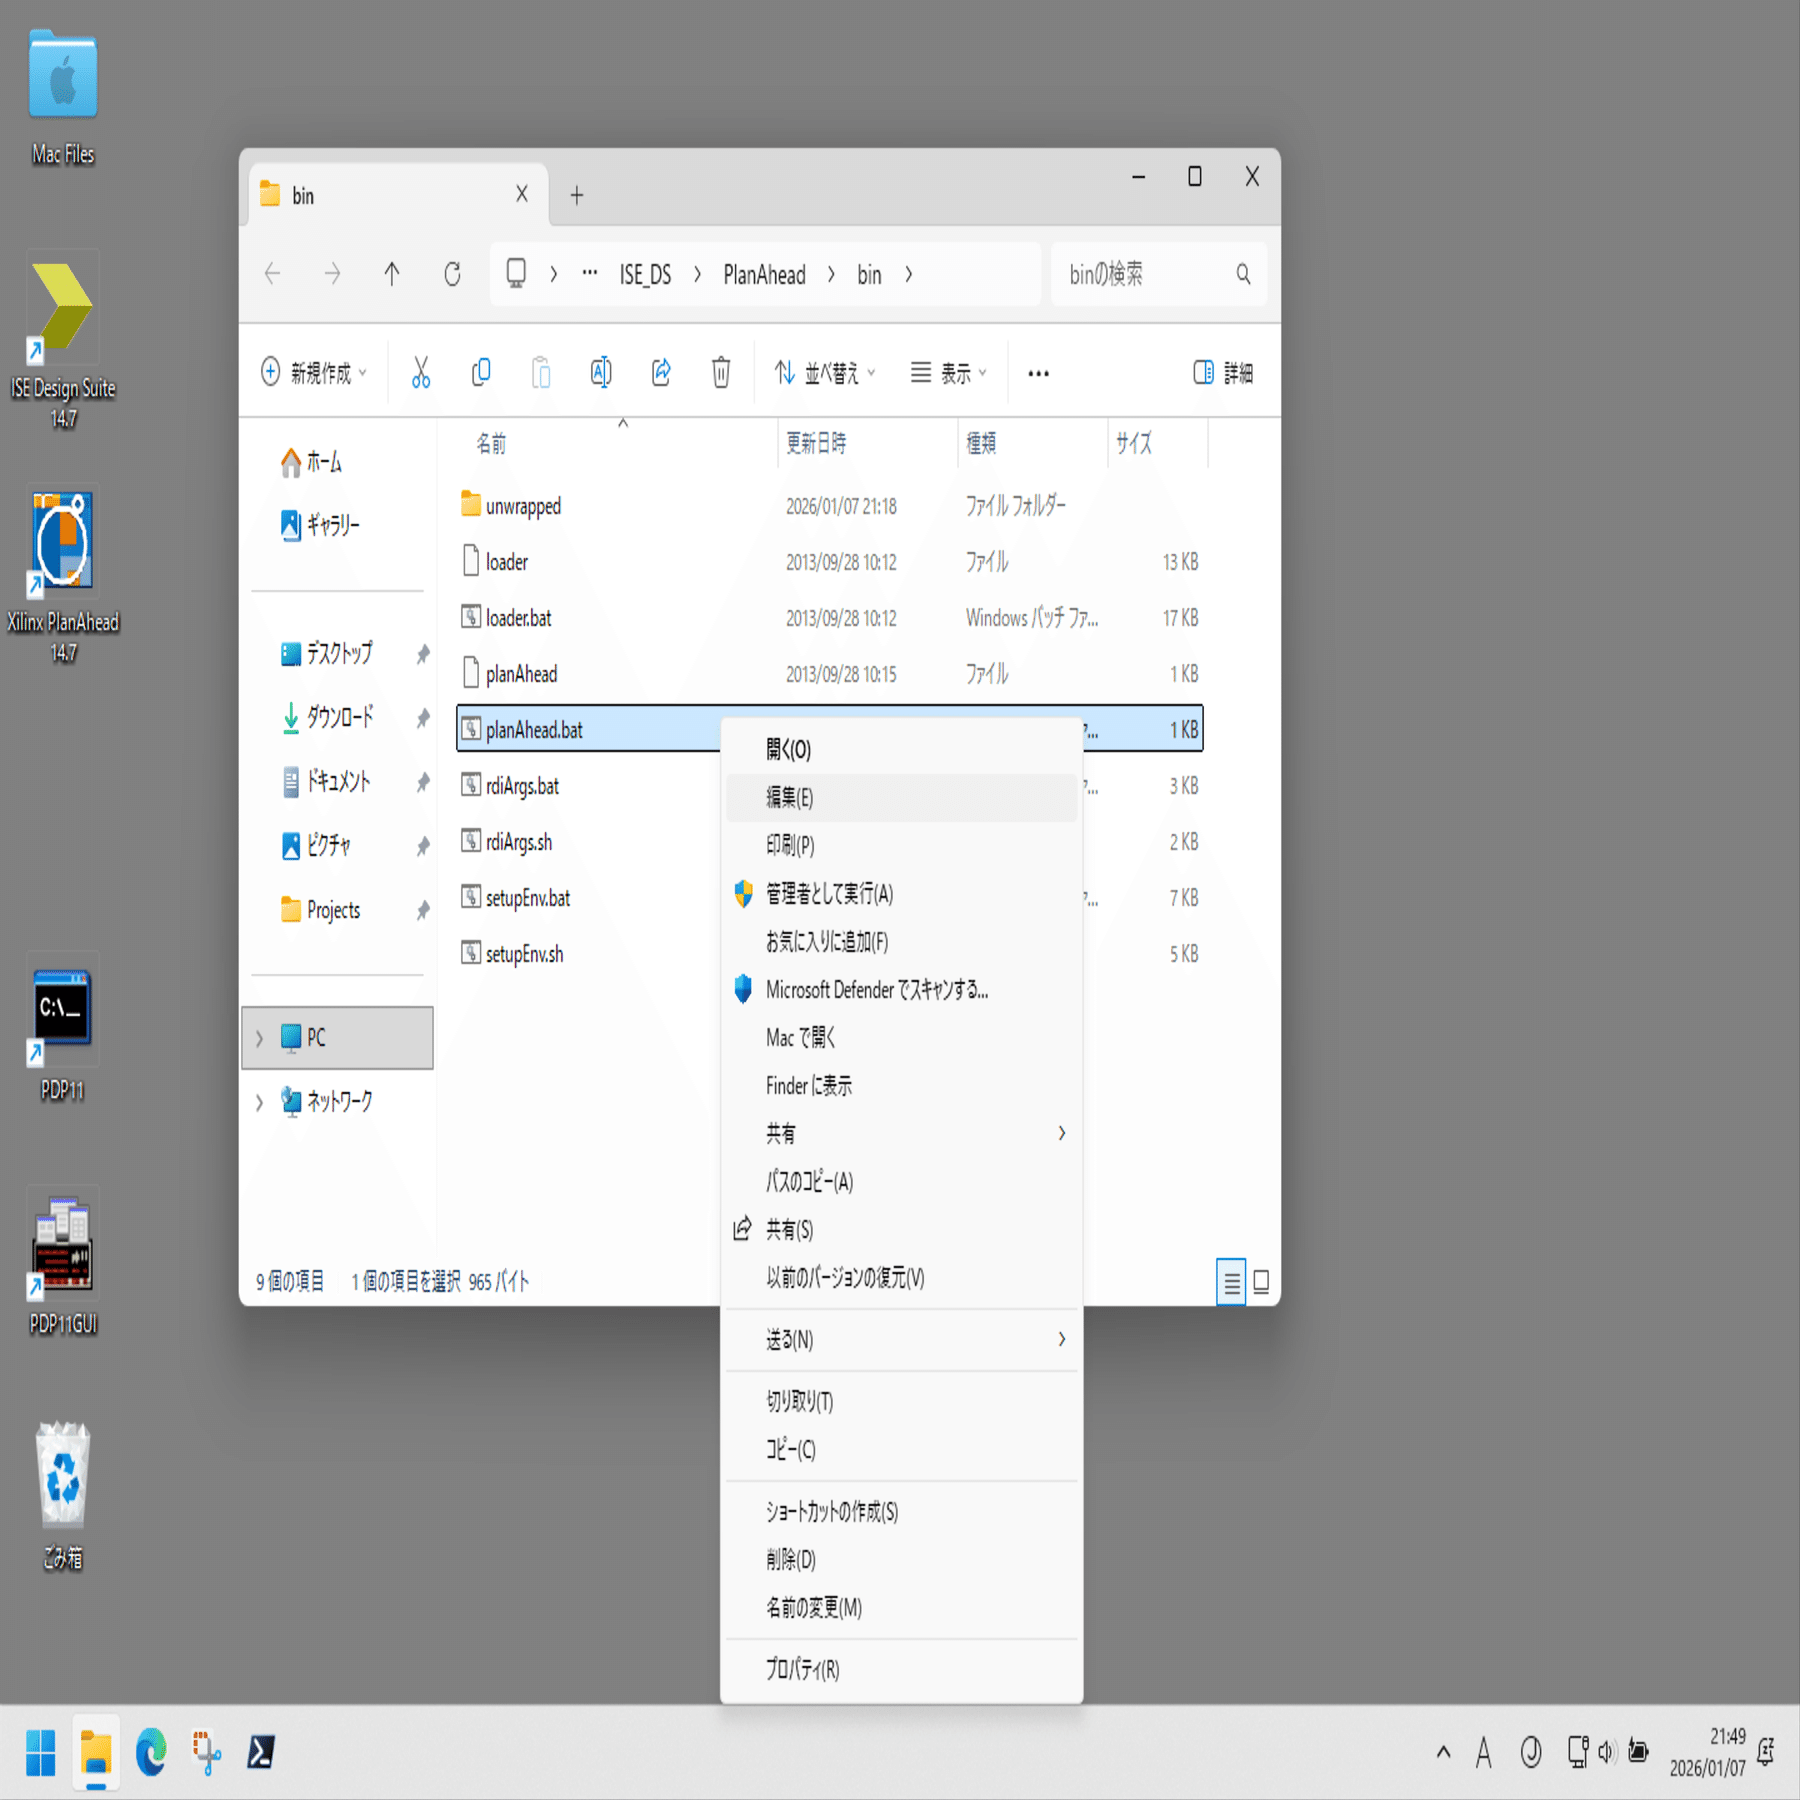Open the 表示 view dropdown
Image resolution: width=1800 pixels, height=1800 pixels.
click(949, 373)
